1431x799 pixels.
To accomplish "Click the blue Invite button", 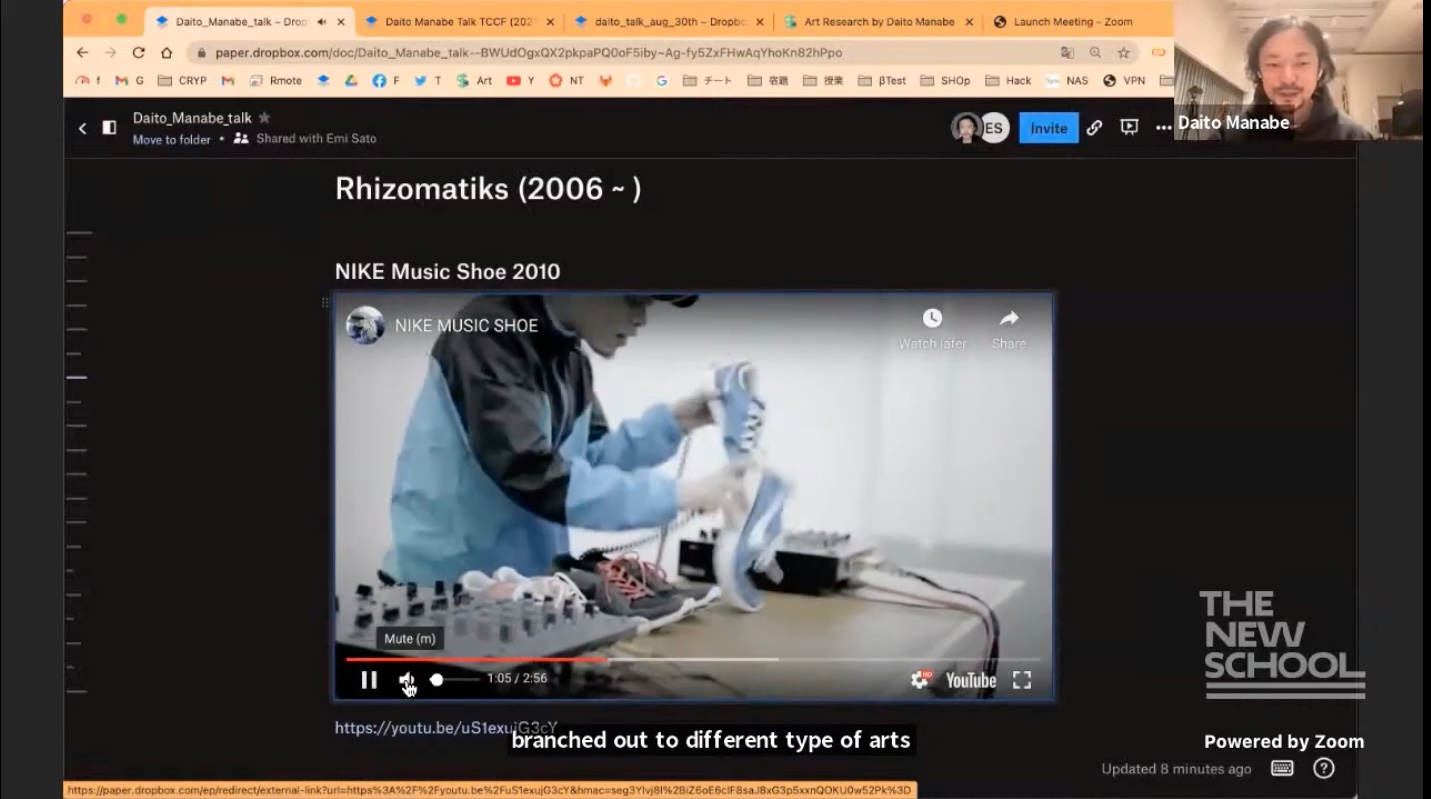I will pos(1048,128).
